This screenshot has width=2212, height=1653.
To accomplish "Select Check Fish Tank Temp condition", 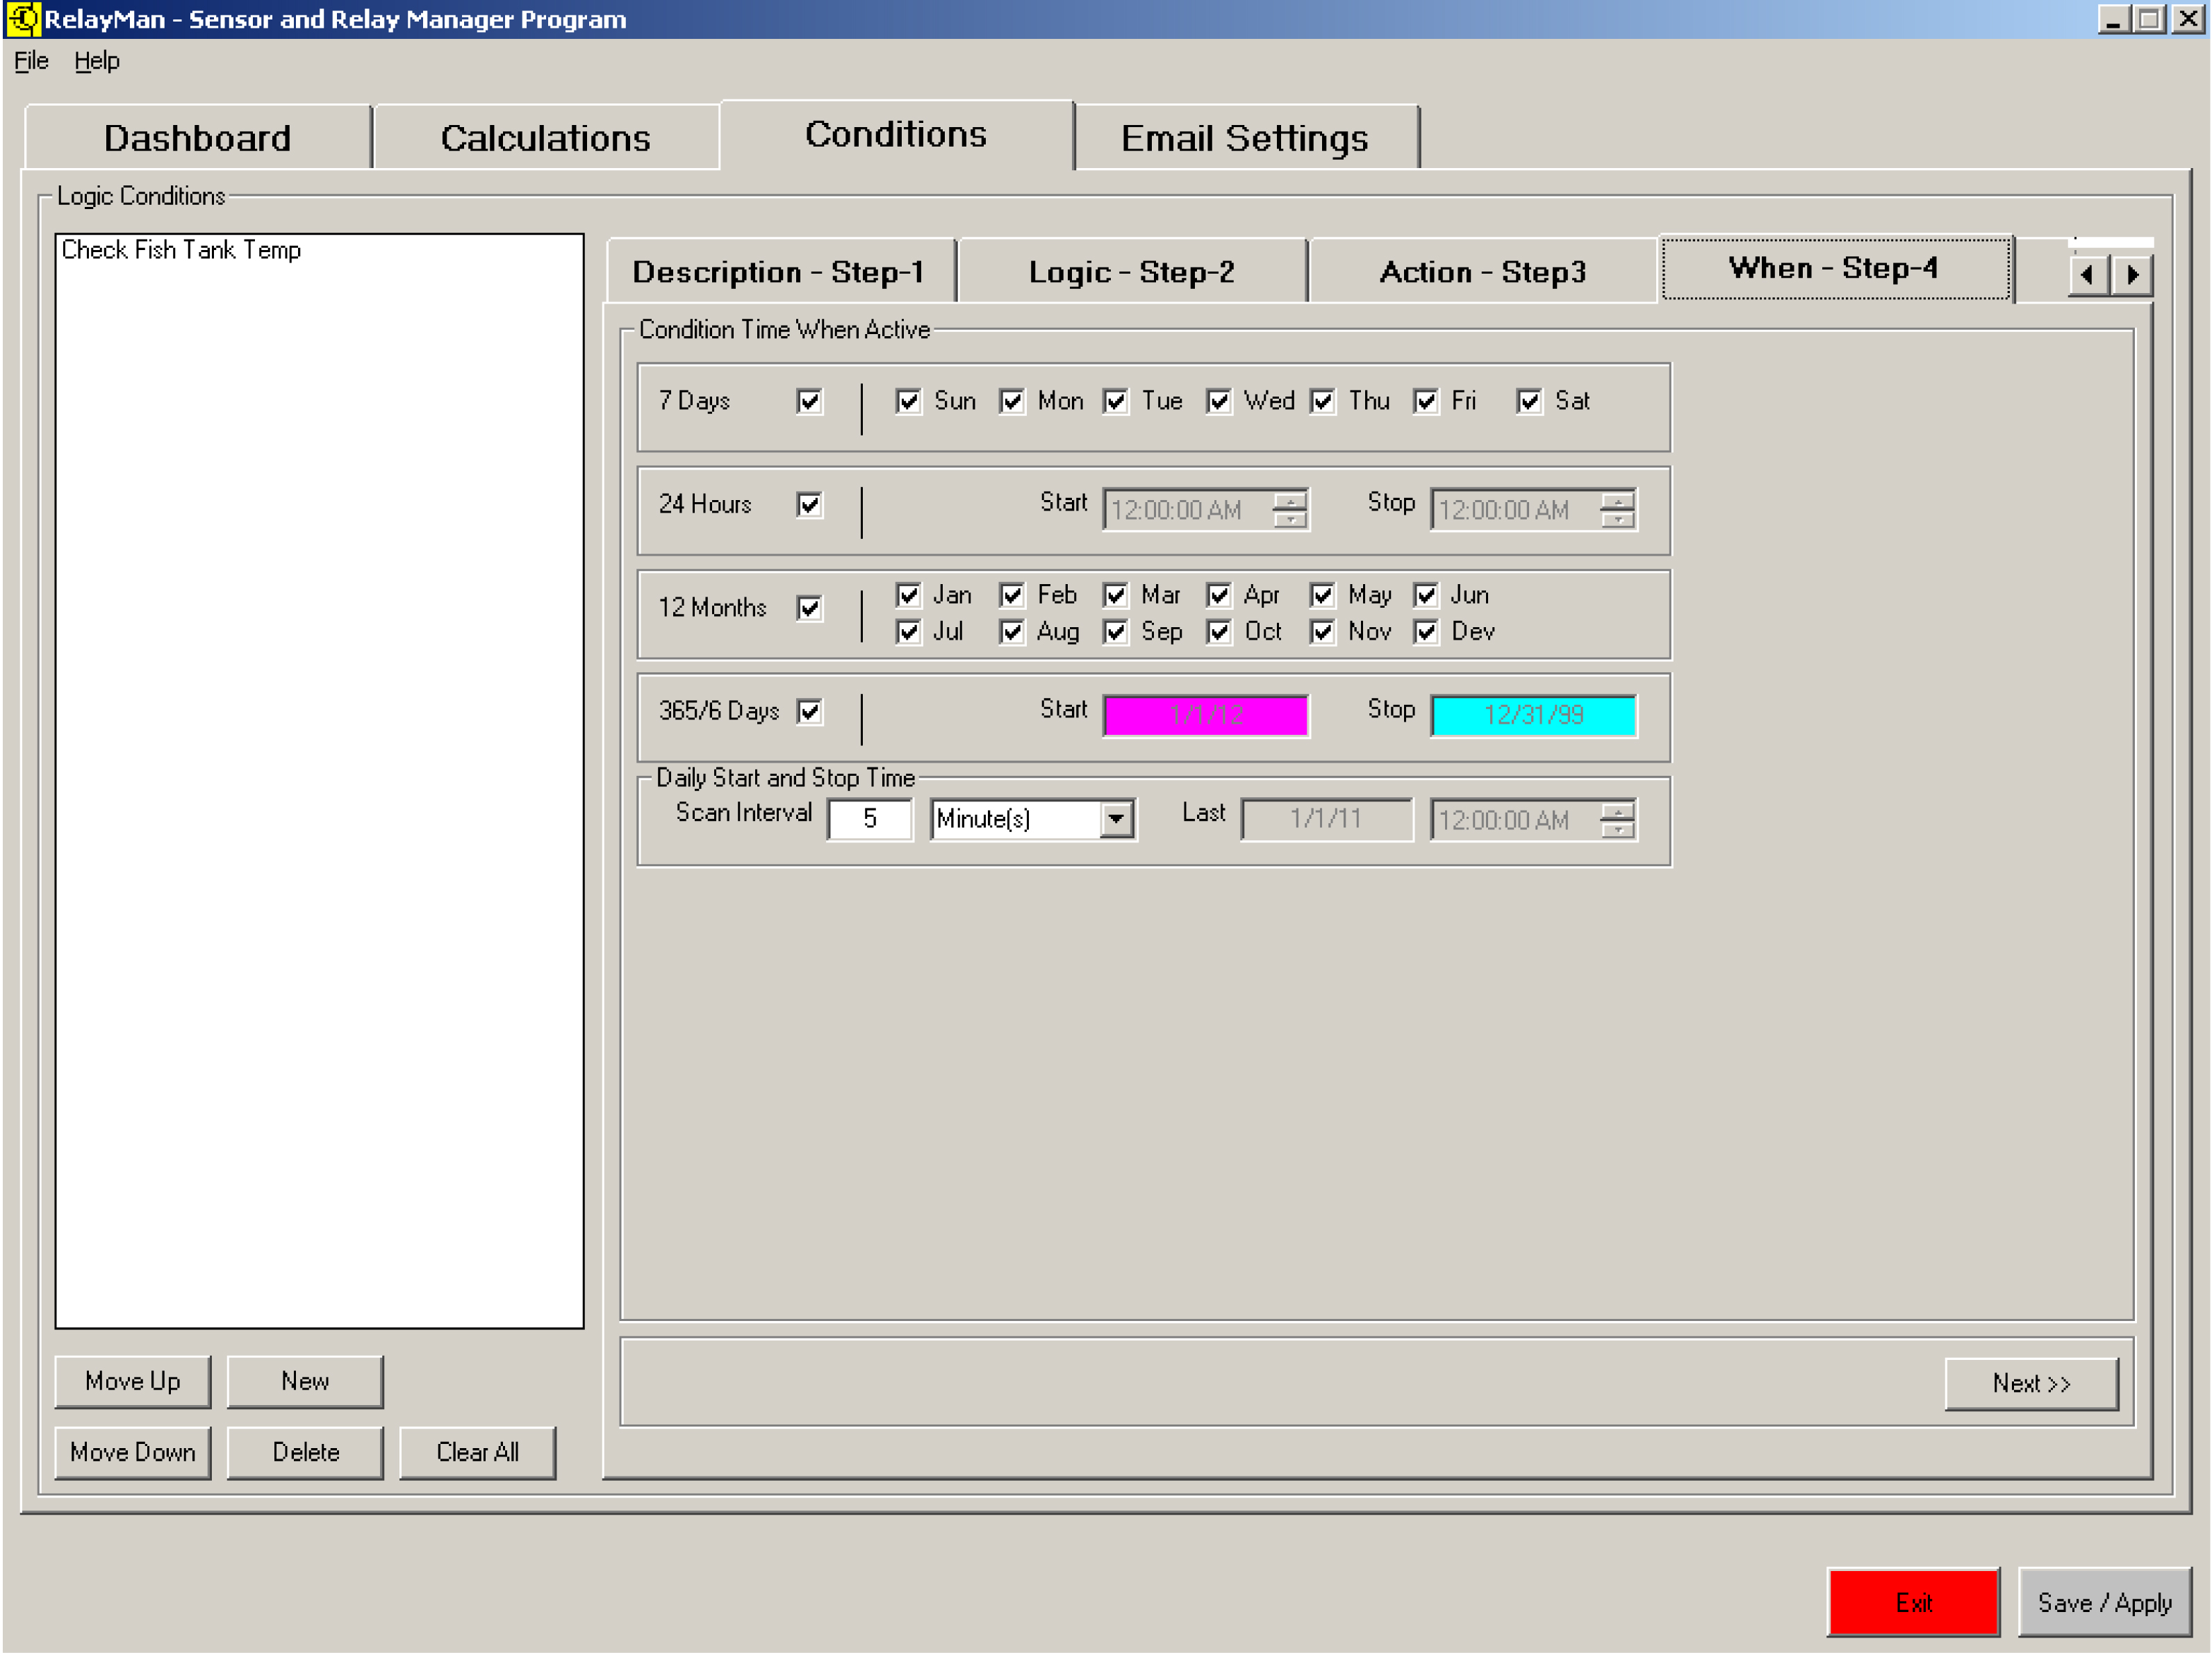I will tap(181, 250).
